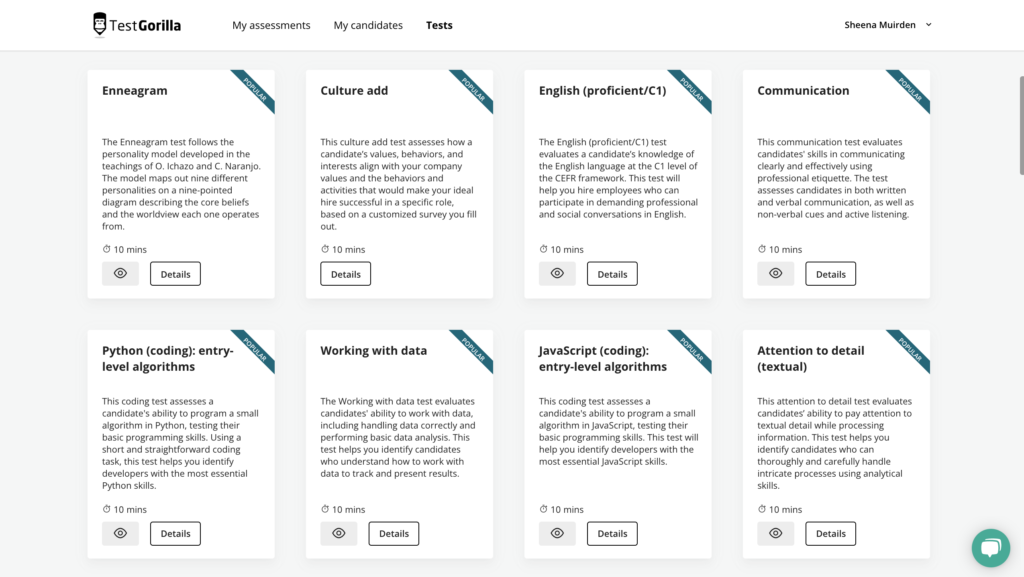Preview the Python entry-level algorithms test
This screenshot has width=1024, height=577.
click(x=120, y=533)
